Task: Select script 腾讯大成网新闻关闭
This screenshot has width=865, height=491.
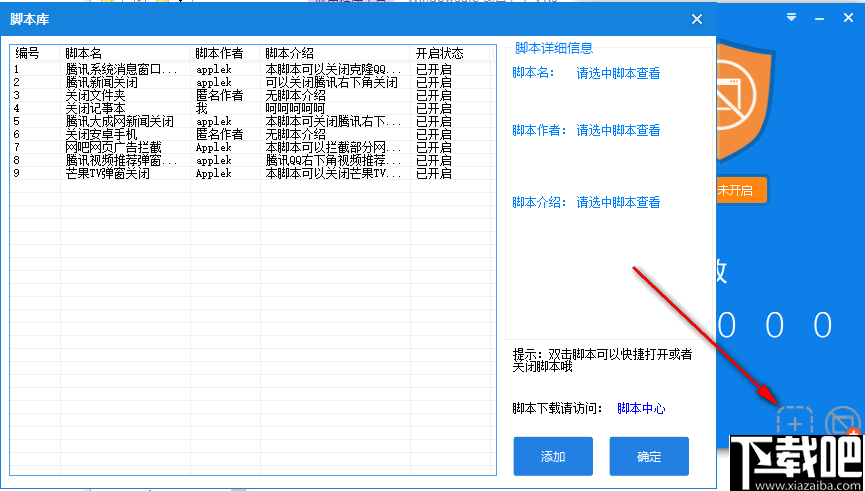Action: 120,121
